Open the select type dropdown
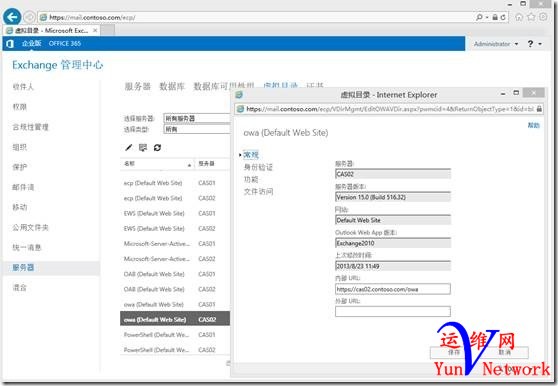 197,129
